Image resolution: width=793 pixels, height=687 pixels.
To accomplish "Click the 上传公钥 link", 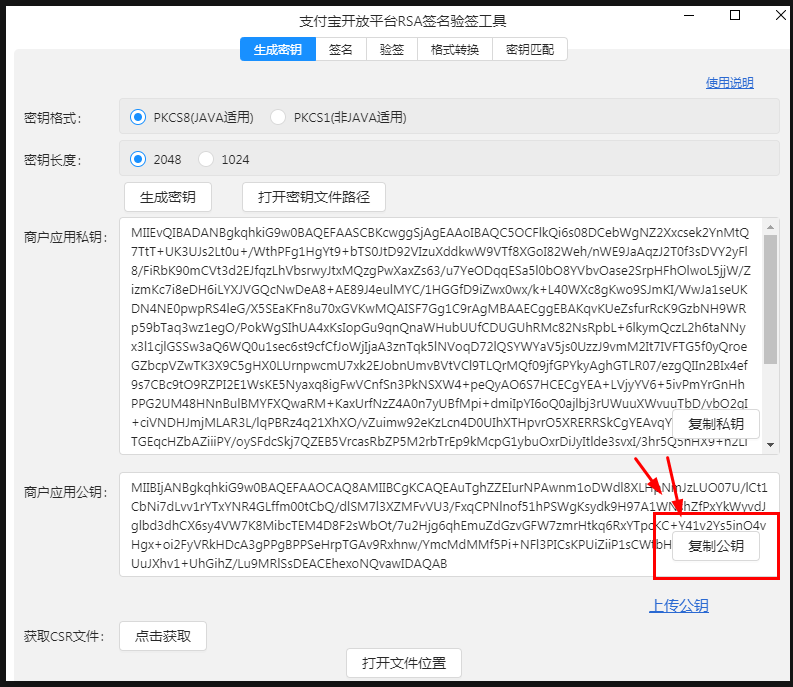I will click(x=679, y=606).
